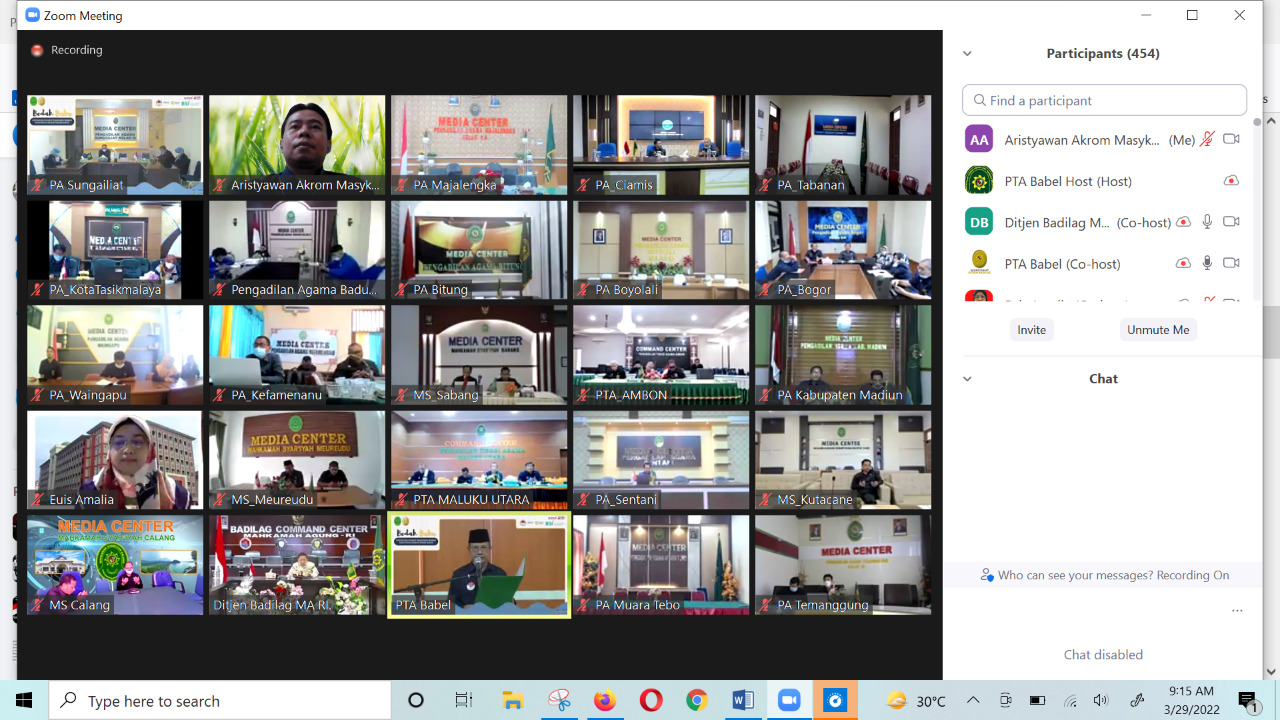Click camera icon in the PTA Babel (Co-host) row
The height and width of the screenshot is (720, 1280).
[1231, 263]
